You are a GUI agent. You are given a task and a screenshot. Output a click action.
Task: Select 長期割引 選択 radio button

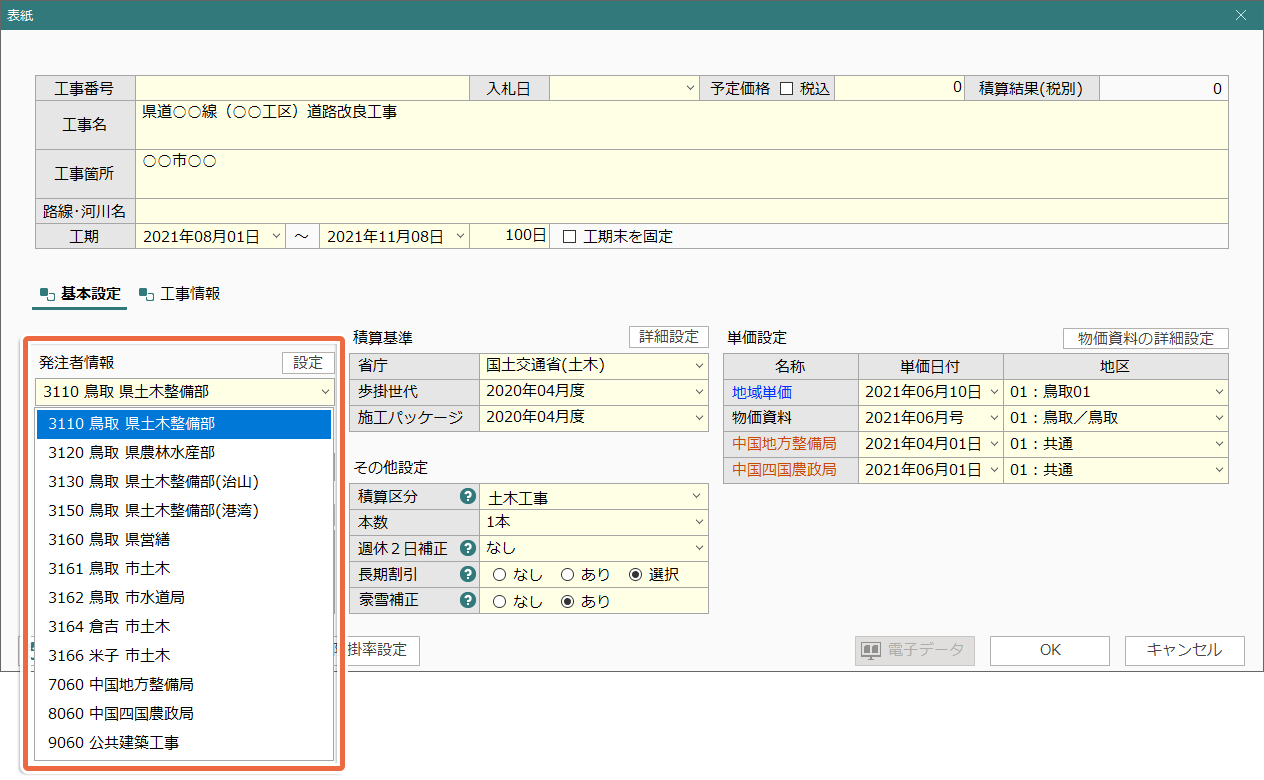click(x=635, y=575)
